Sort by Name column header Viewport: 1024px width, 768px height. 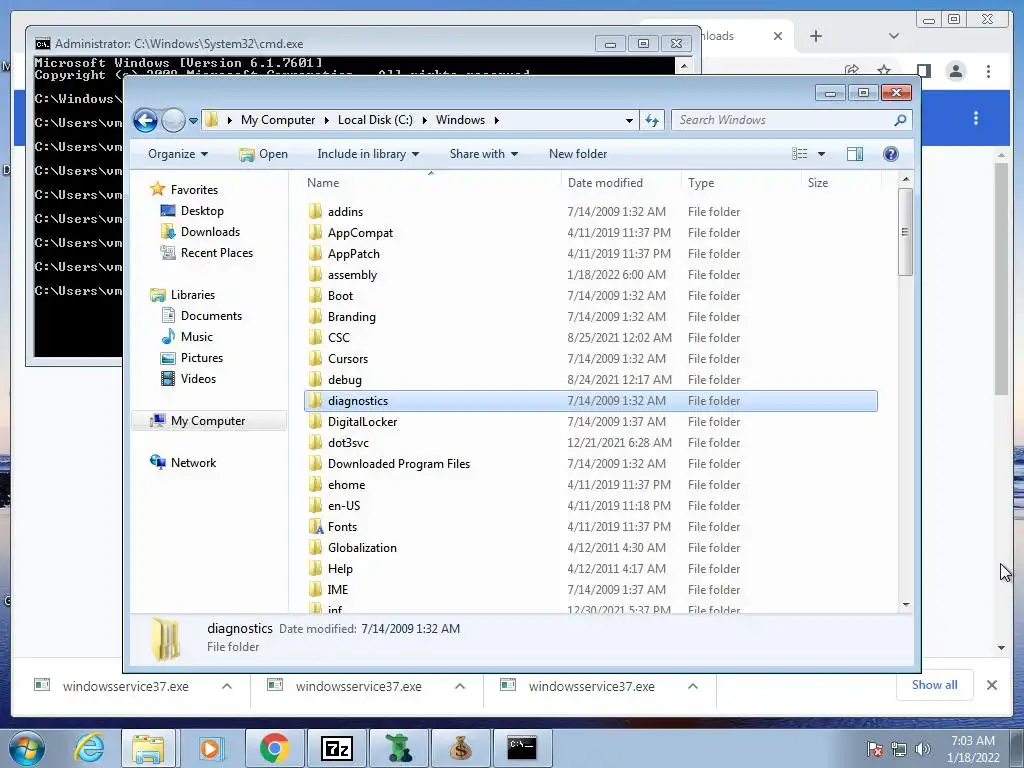323,183
